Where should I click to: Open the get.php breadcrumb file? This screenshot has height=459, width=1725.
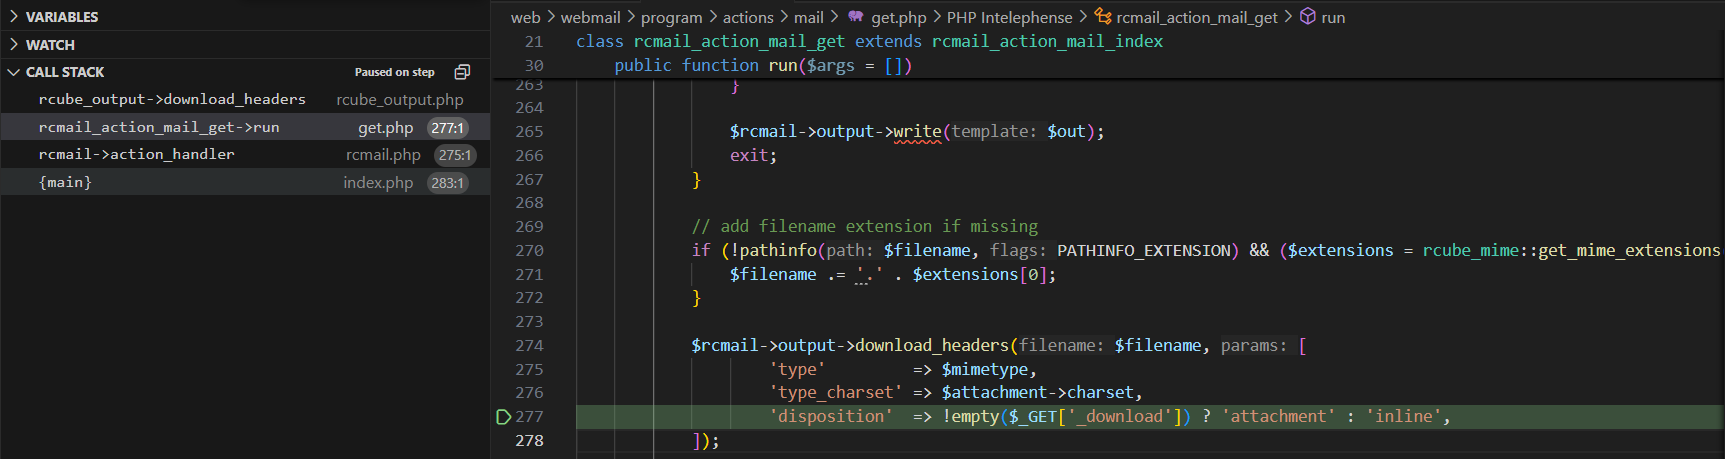tap(899, 17)
